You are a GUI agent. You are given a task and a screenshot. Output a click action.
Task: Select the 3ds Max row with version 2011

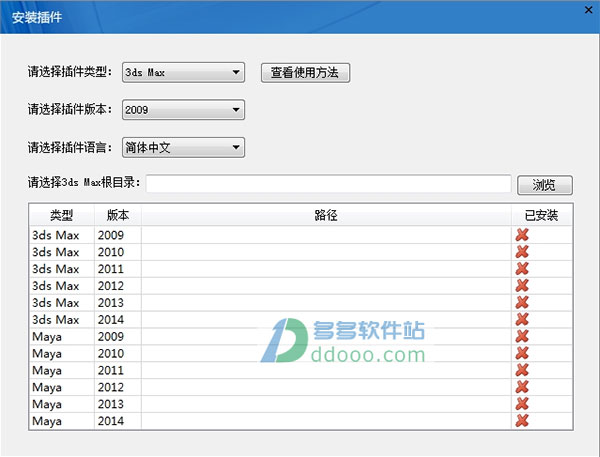tap(301, 269)
